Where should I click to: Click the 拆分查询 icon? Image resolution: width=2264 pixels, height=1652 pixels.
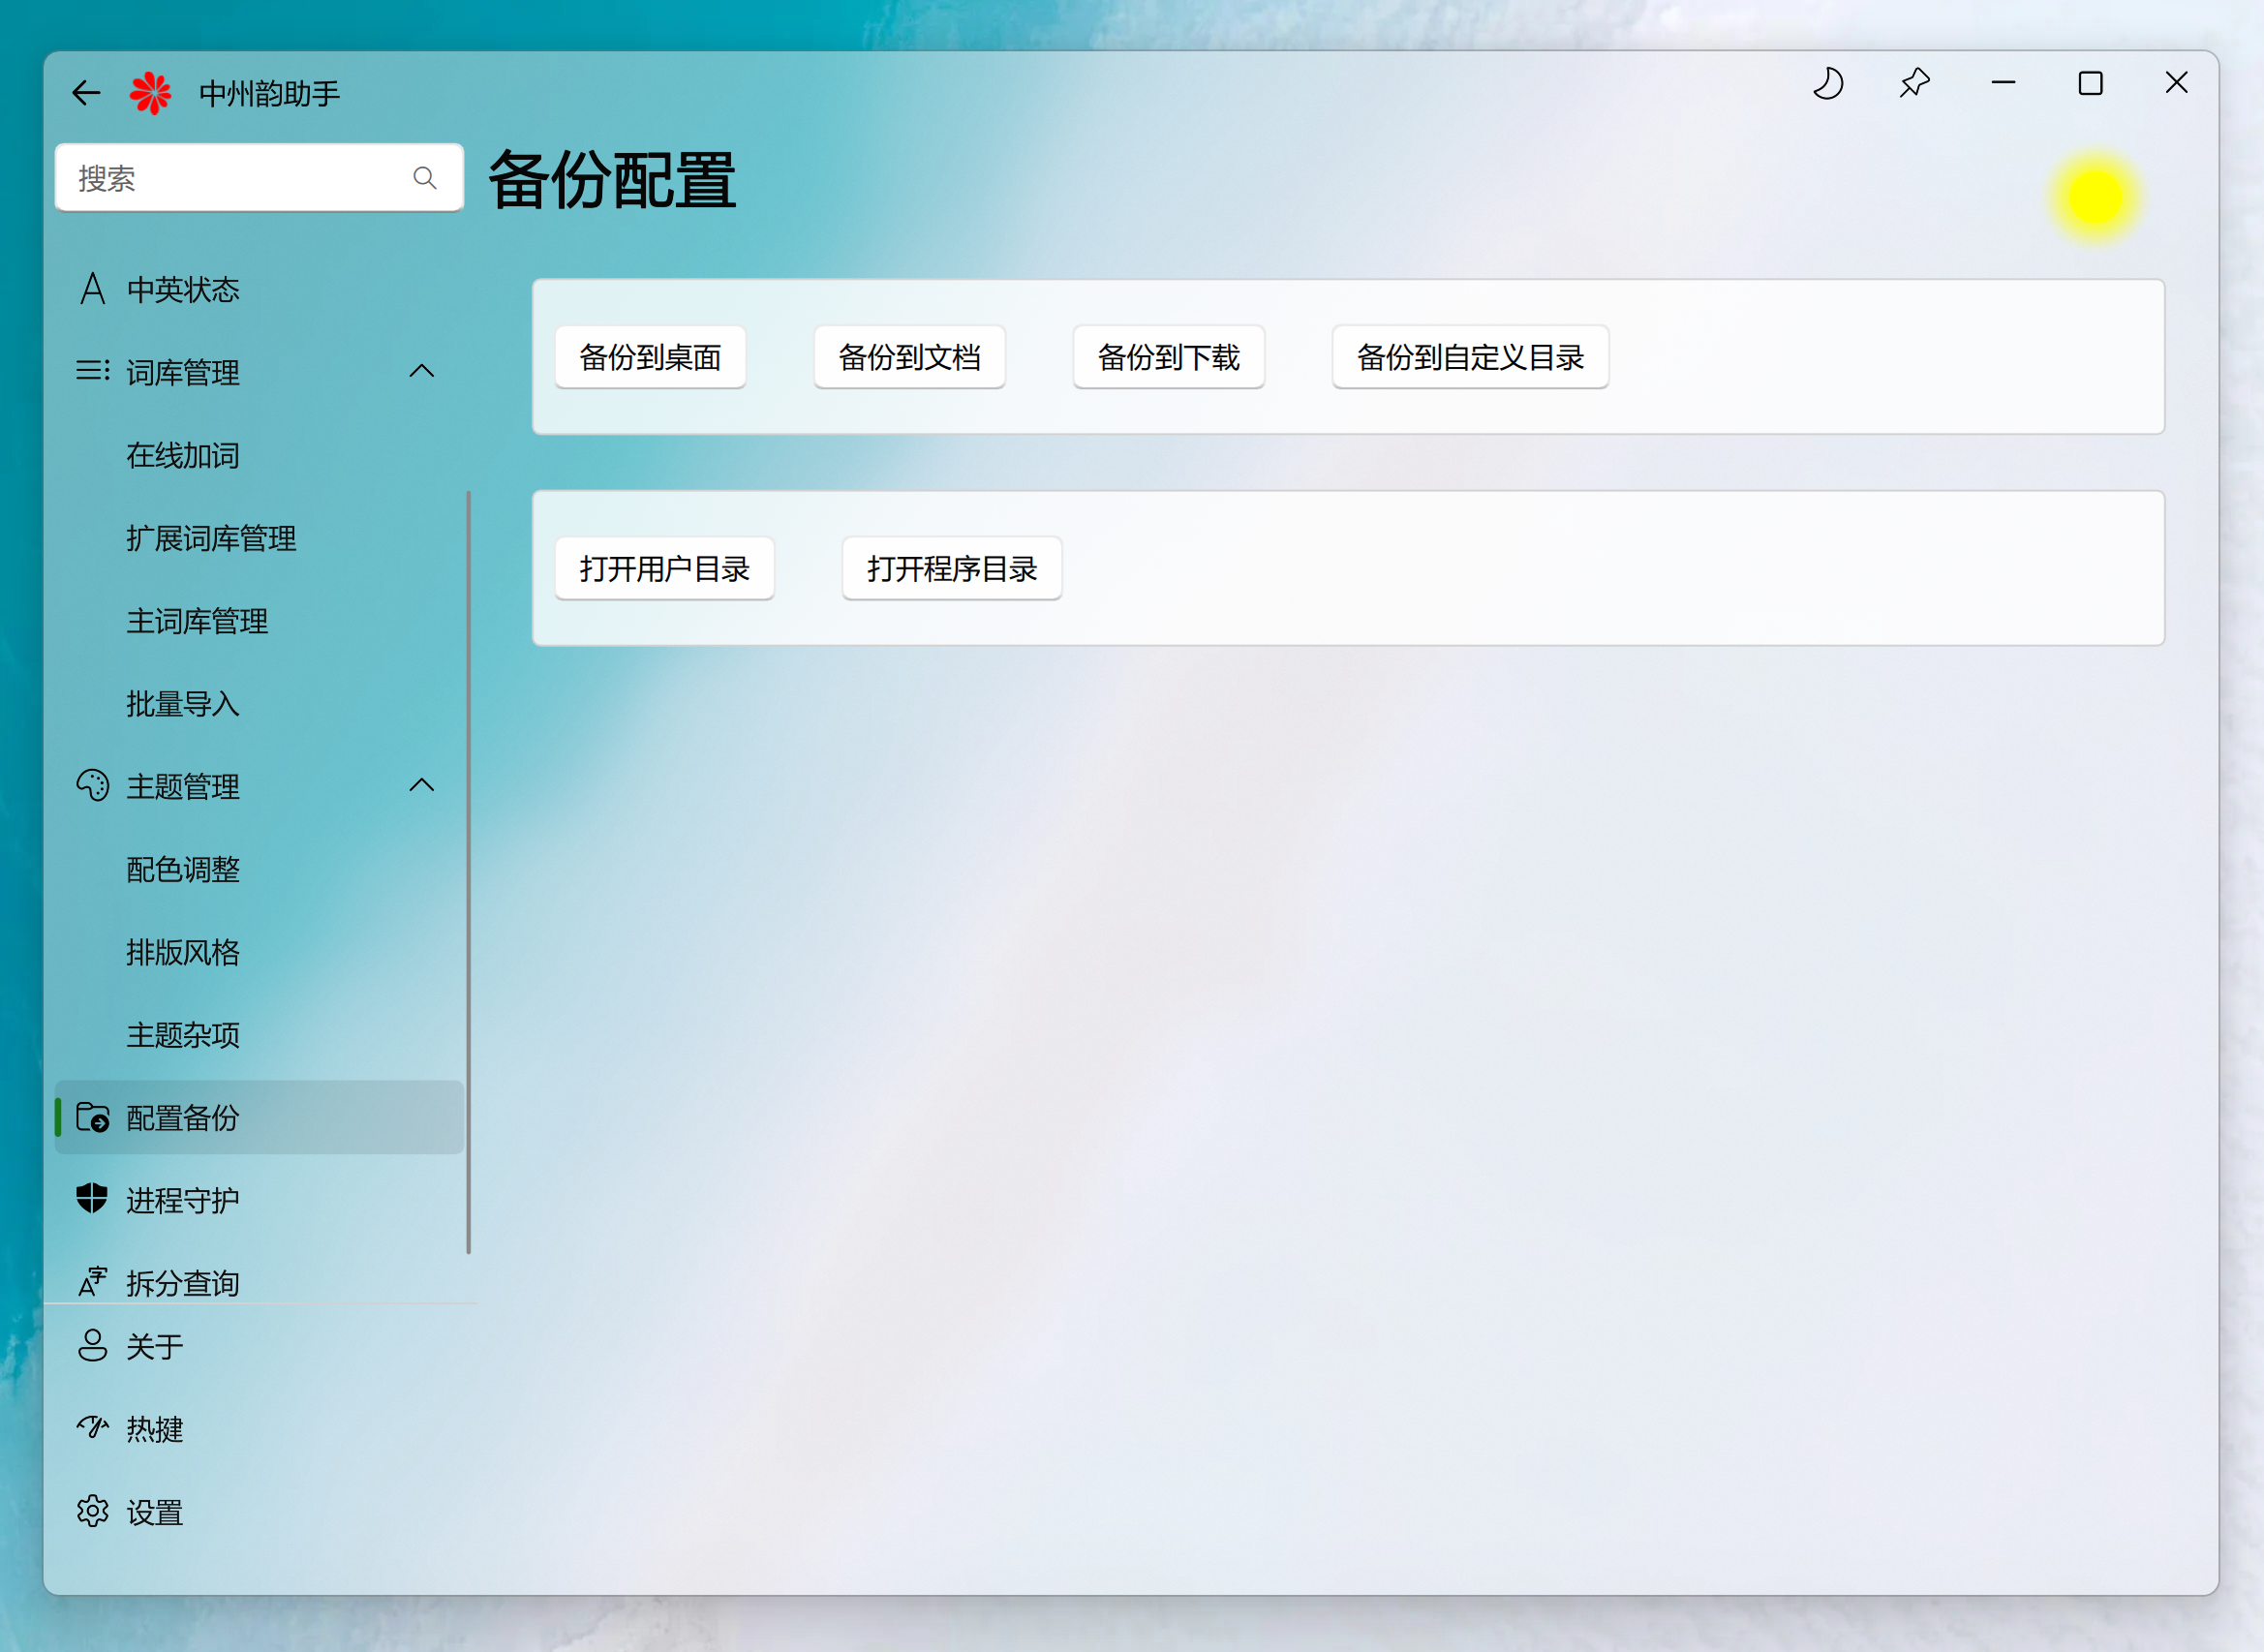click(x=92, y=1281)
